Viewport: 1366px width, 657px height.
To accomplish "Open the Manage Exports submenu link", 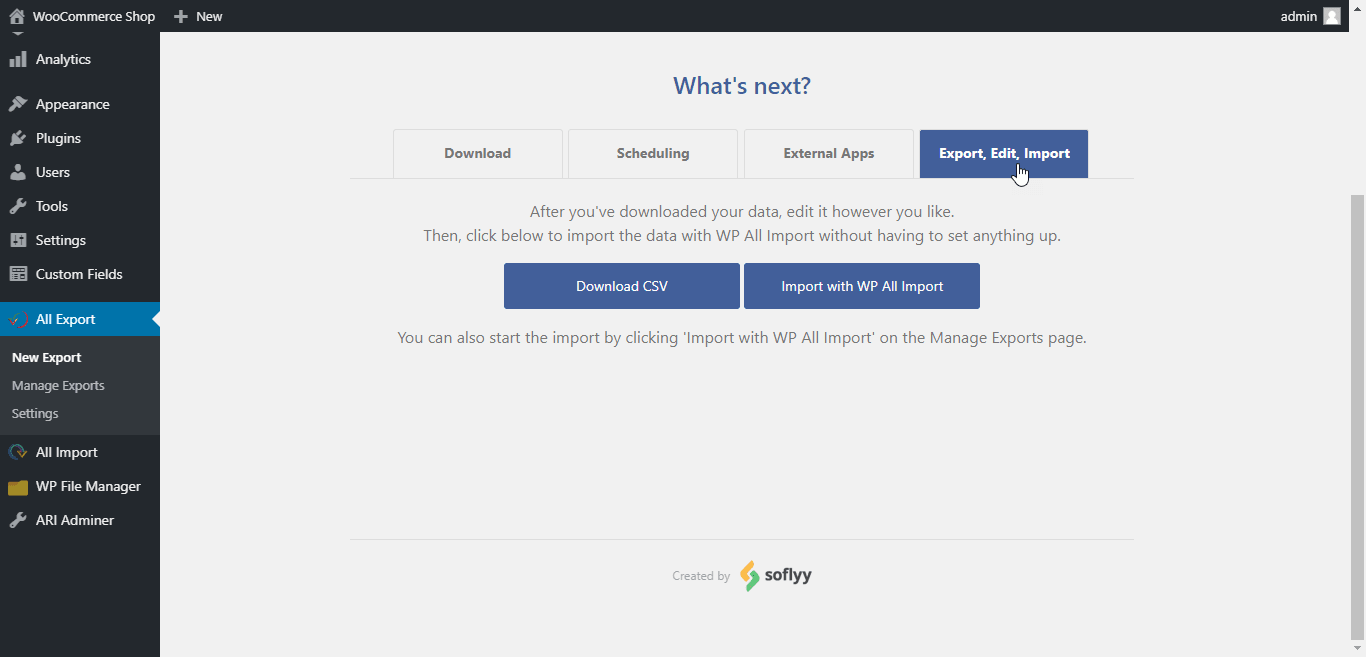I will [58, 385].
